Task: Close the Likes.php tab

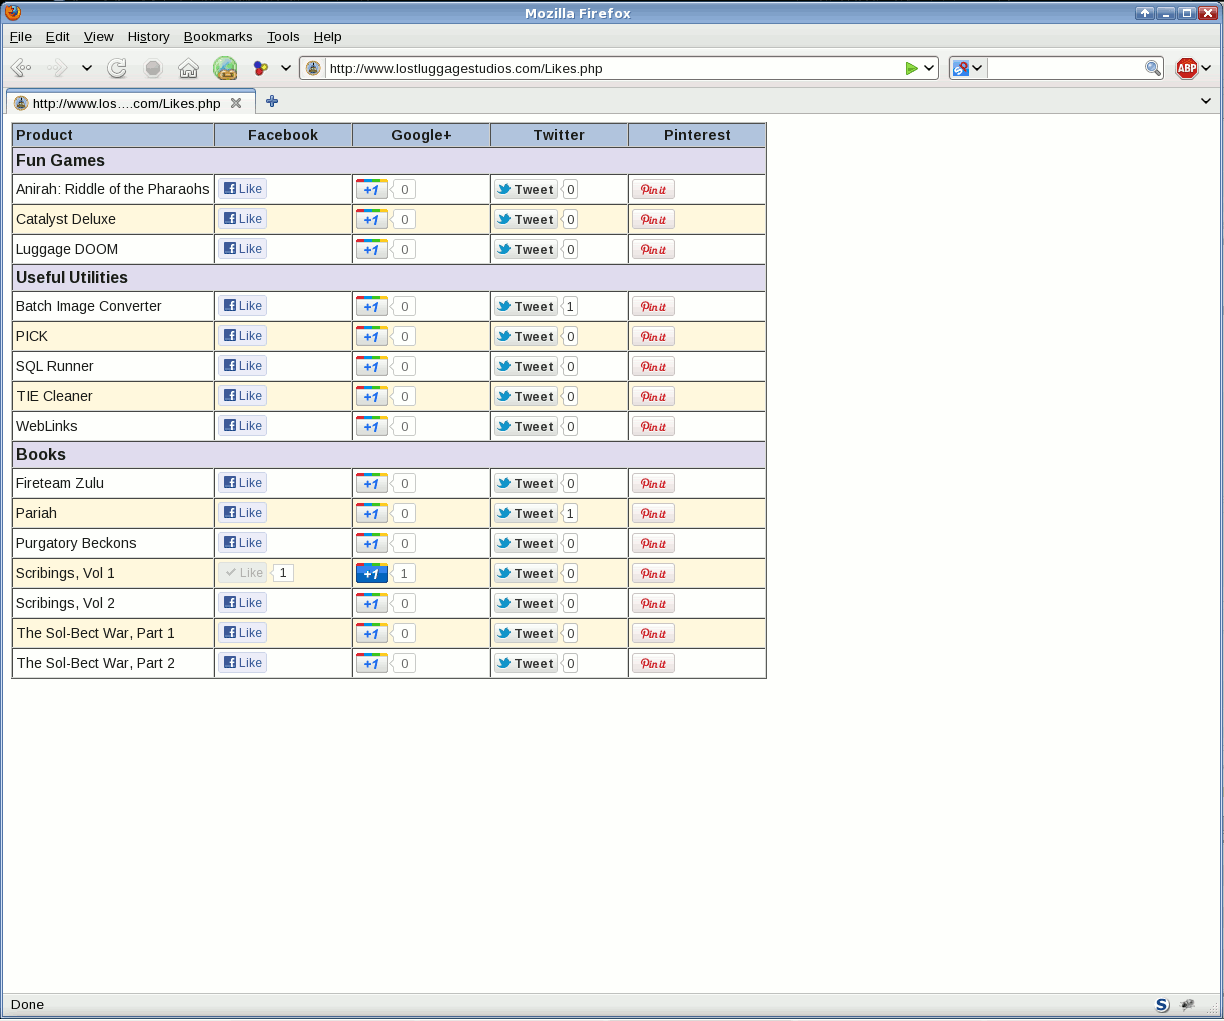Action: [x=236, y=103]
